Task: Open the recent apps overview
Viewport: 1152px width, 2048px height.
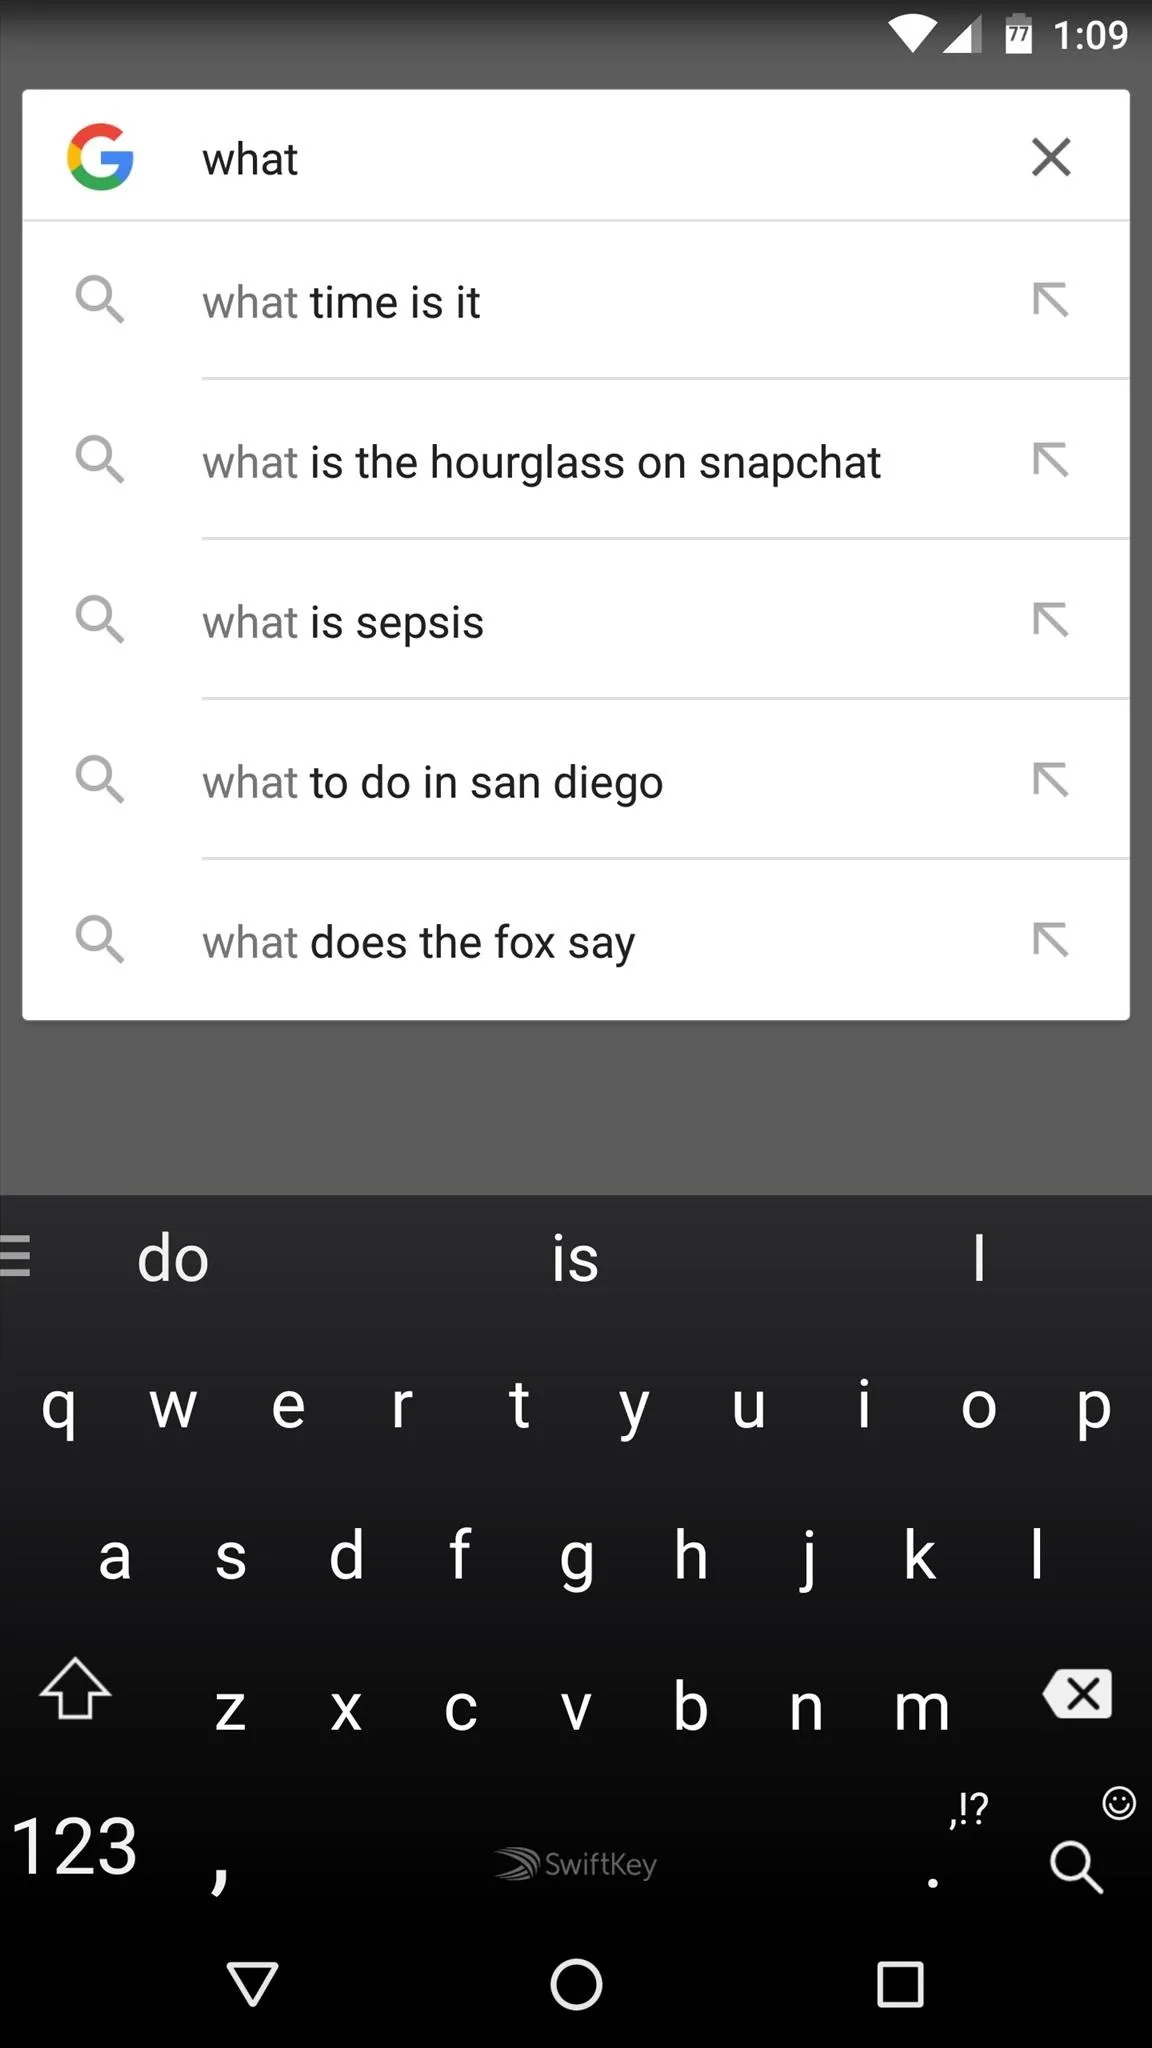Action: (x=900, y=1984)
